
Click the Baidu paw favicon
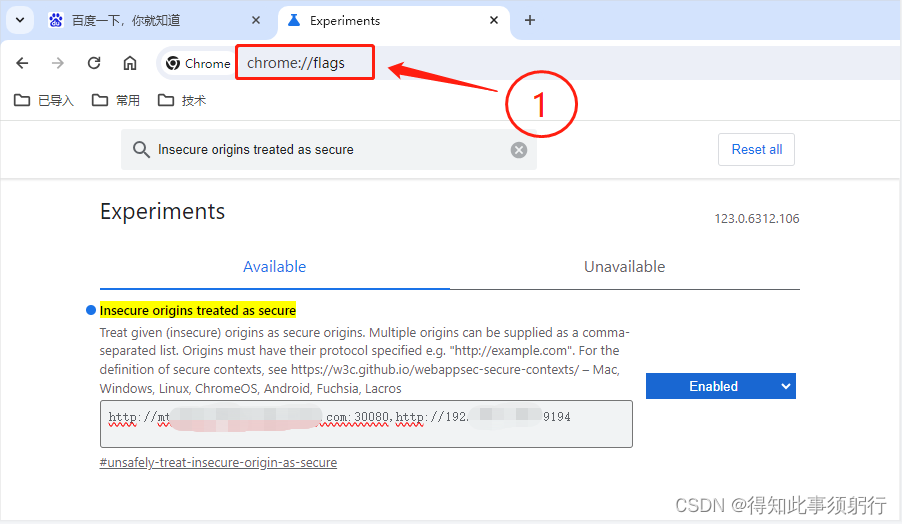click(x=56, y=21)
